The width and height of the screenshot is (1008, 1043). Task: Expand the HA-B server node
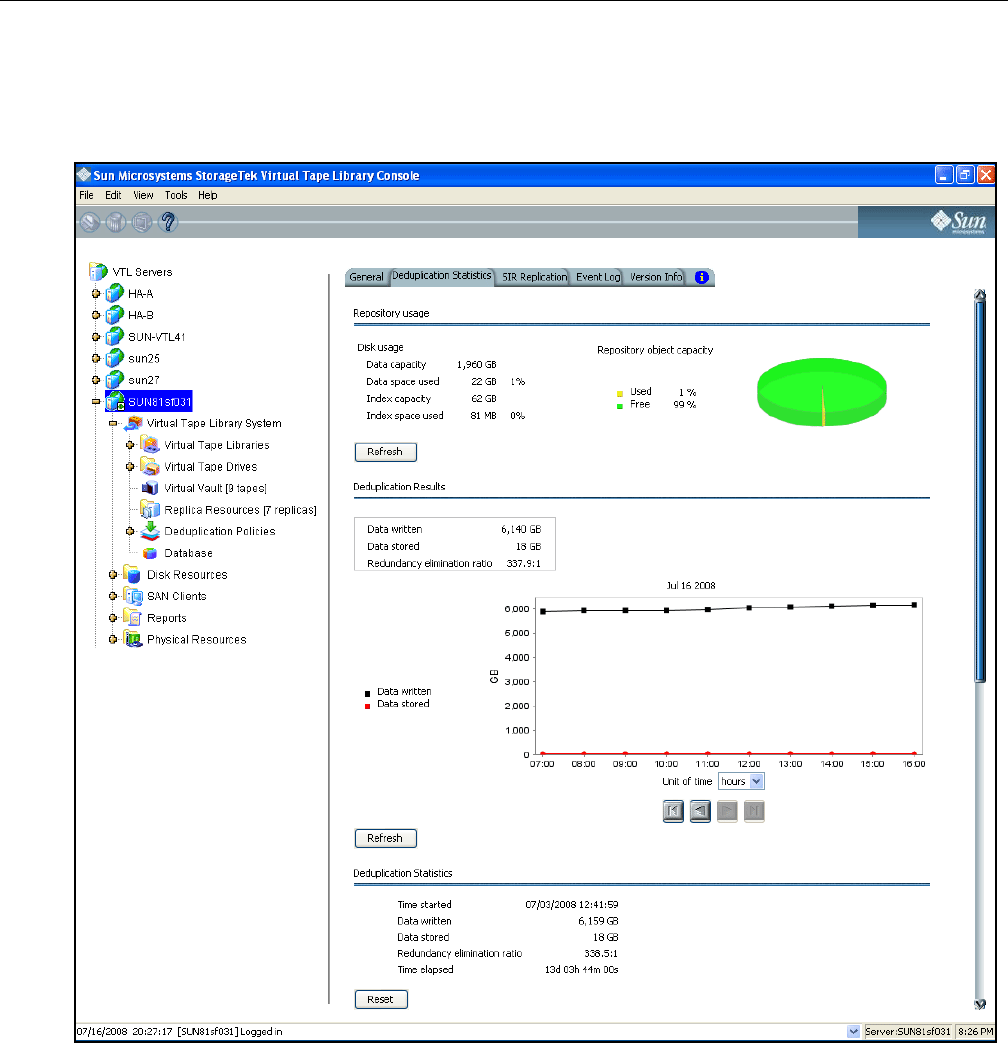(x=96, y=315)
